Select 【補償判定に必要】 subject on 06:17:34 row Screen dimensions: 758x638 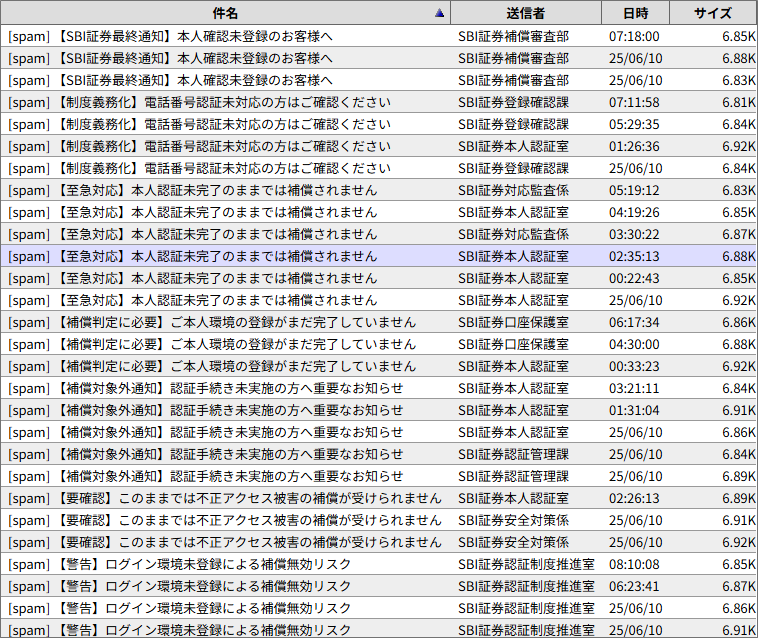click(212, 322)
